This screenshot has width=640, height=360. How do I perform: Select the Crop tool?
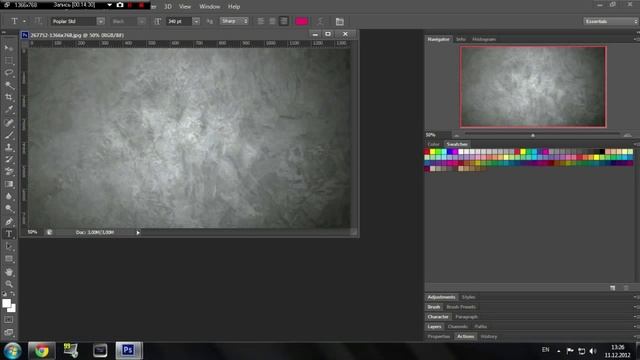(x=9, y=98)
